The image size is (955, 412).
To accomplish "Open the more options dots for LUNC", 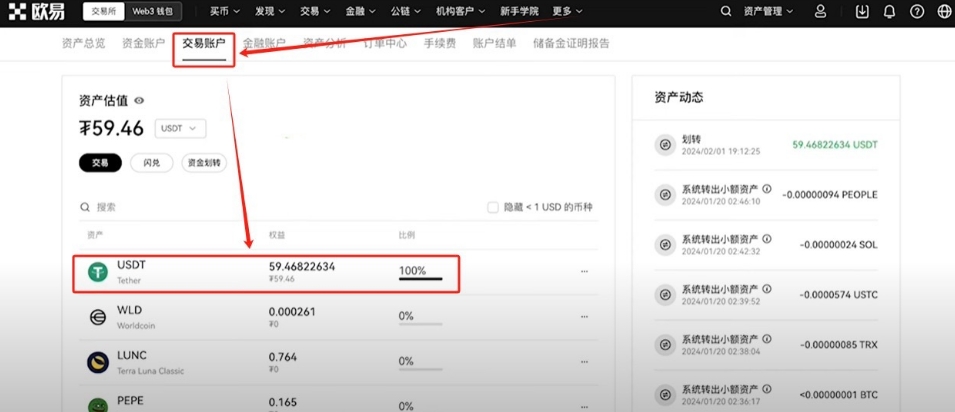I will coord(585,362).
